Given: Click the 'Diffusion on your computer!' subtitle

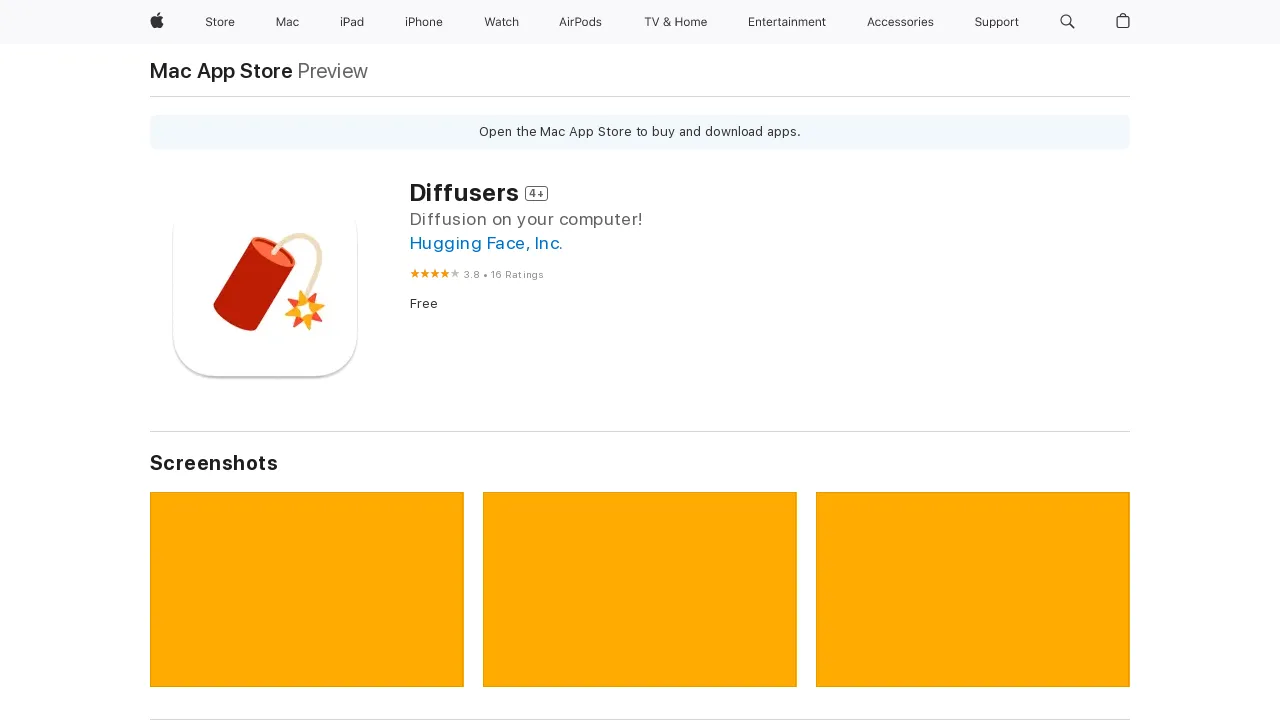Looking at the screenshot, I should pos(526,219).
